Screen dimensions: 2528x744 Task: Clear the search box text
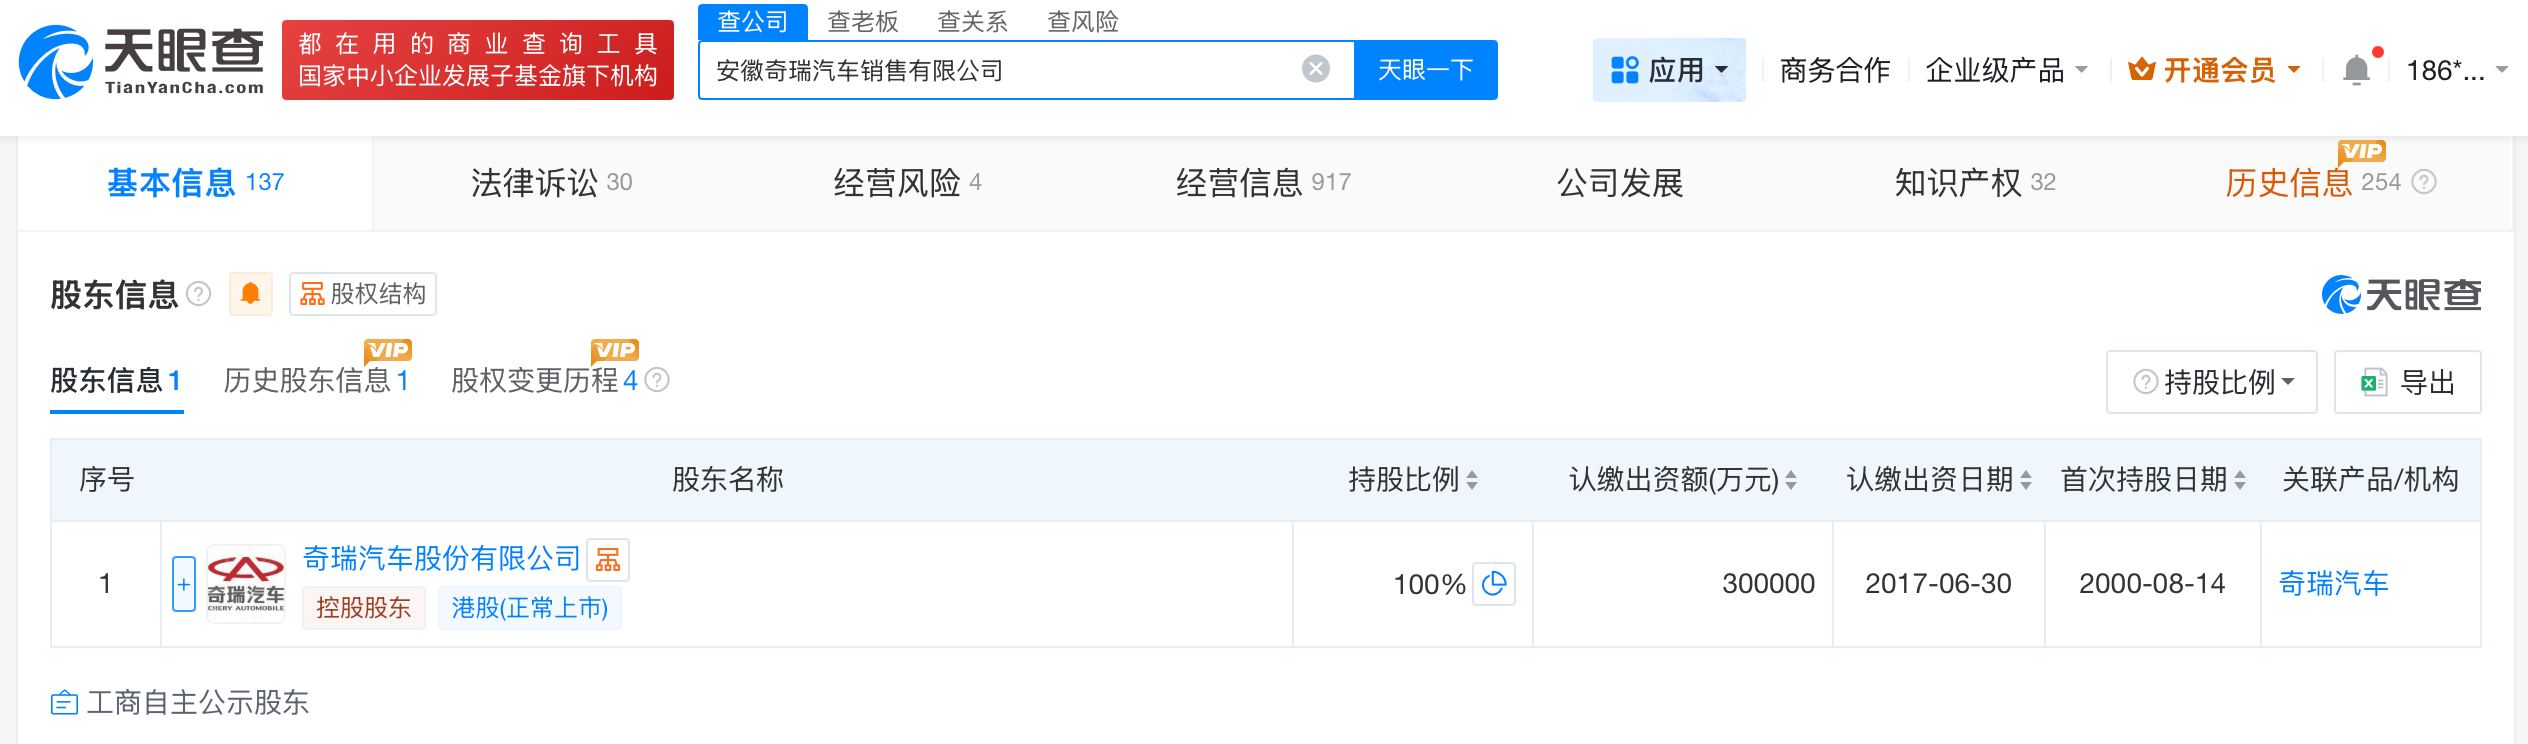[1315, 69]
